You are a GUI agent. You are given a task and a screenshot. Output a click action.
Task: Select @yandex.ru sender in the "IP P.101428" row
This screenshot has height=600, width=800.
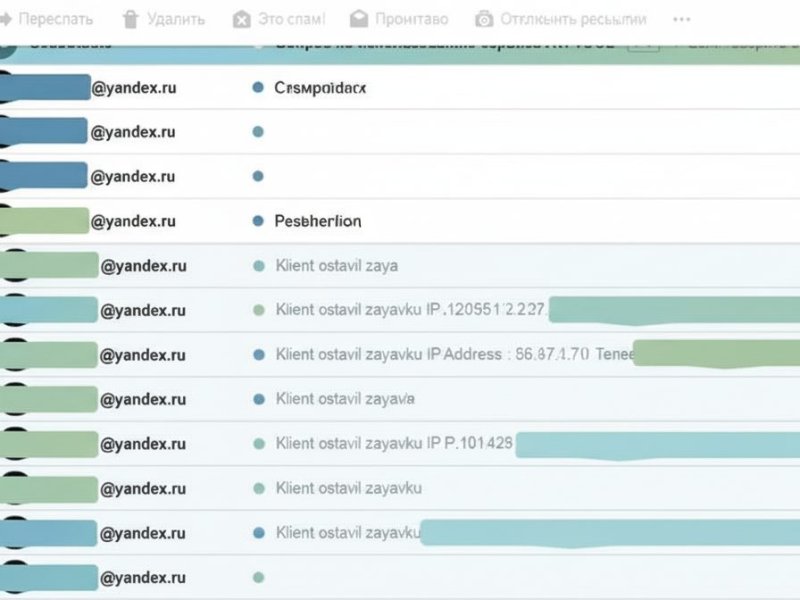(143, 444)
